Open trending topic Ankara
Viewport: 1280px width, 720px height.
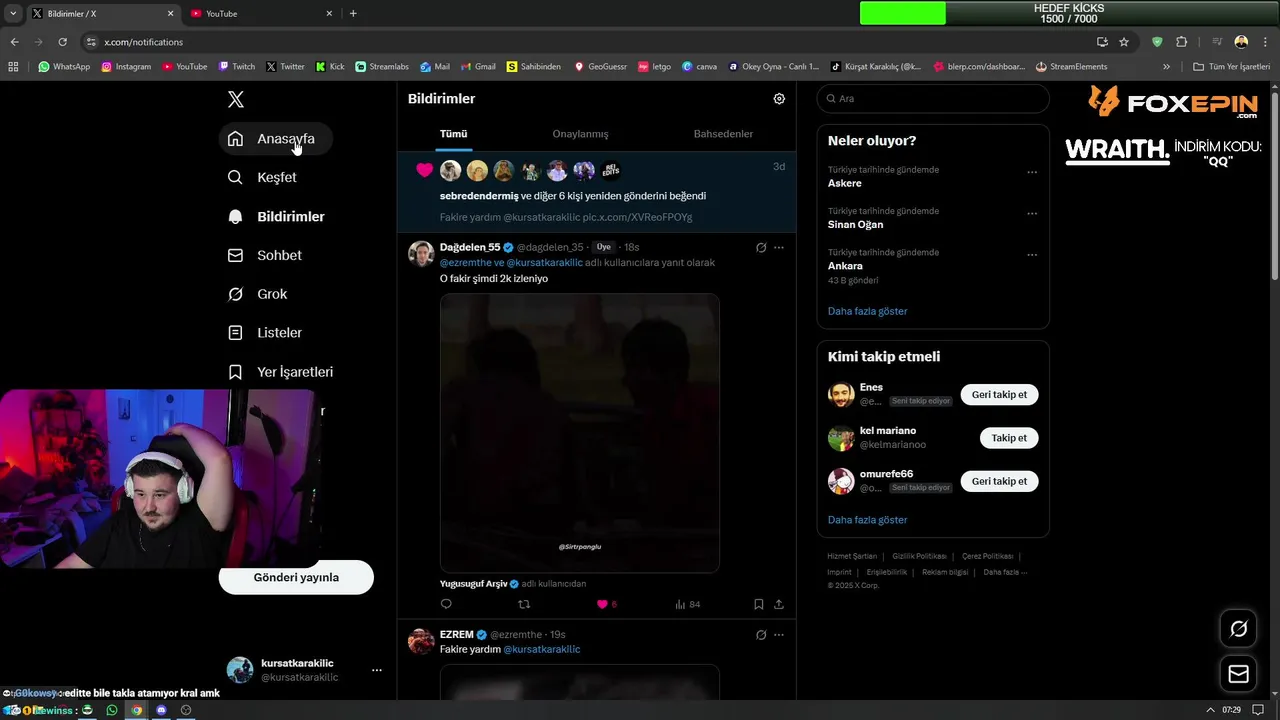[x=845, y=266]
